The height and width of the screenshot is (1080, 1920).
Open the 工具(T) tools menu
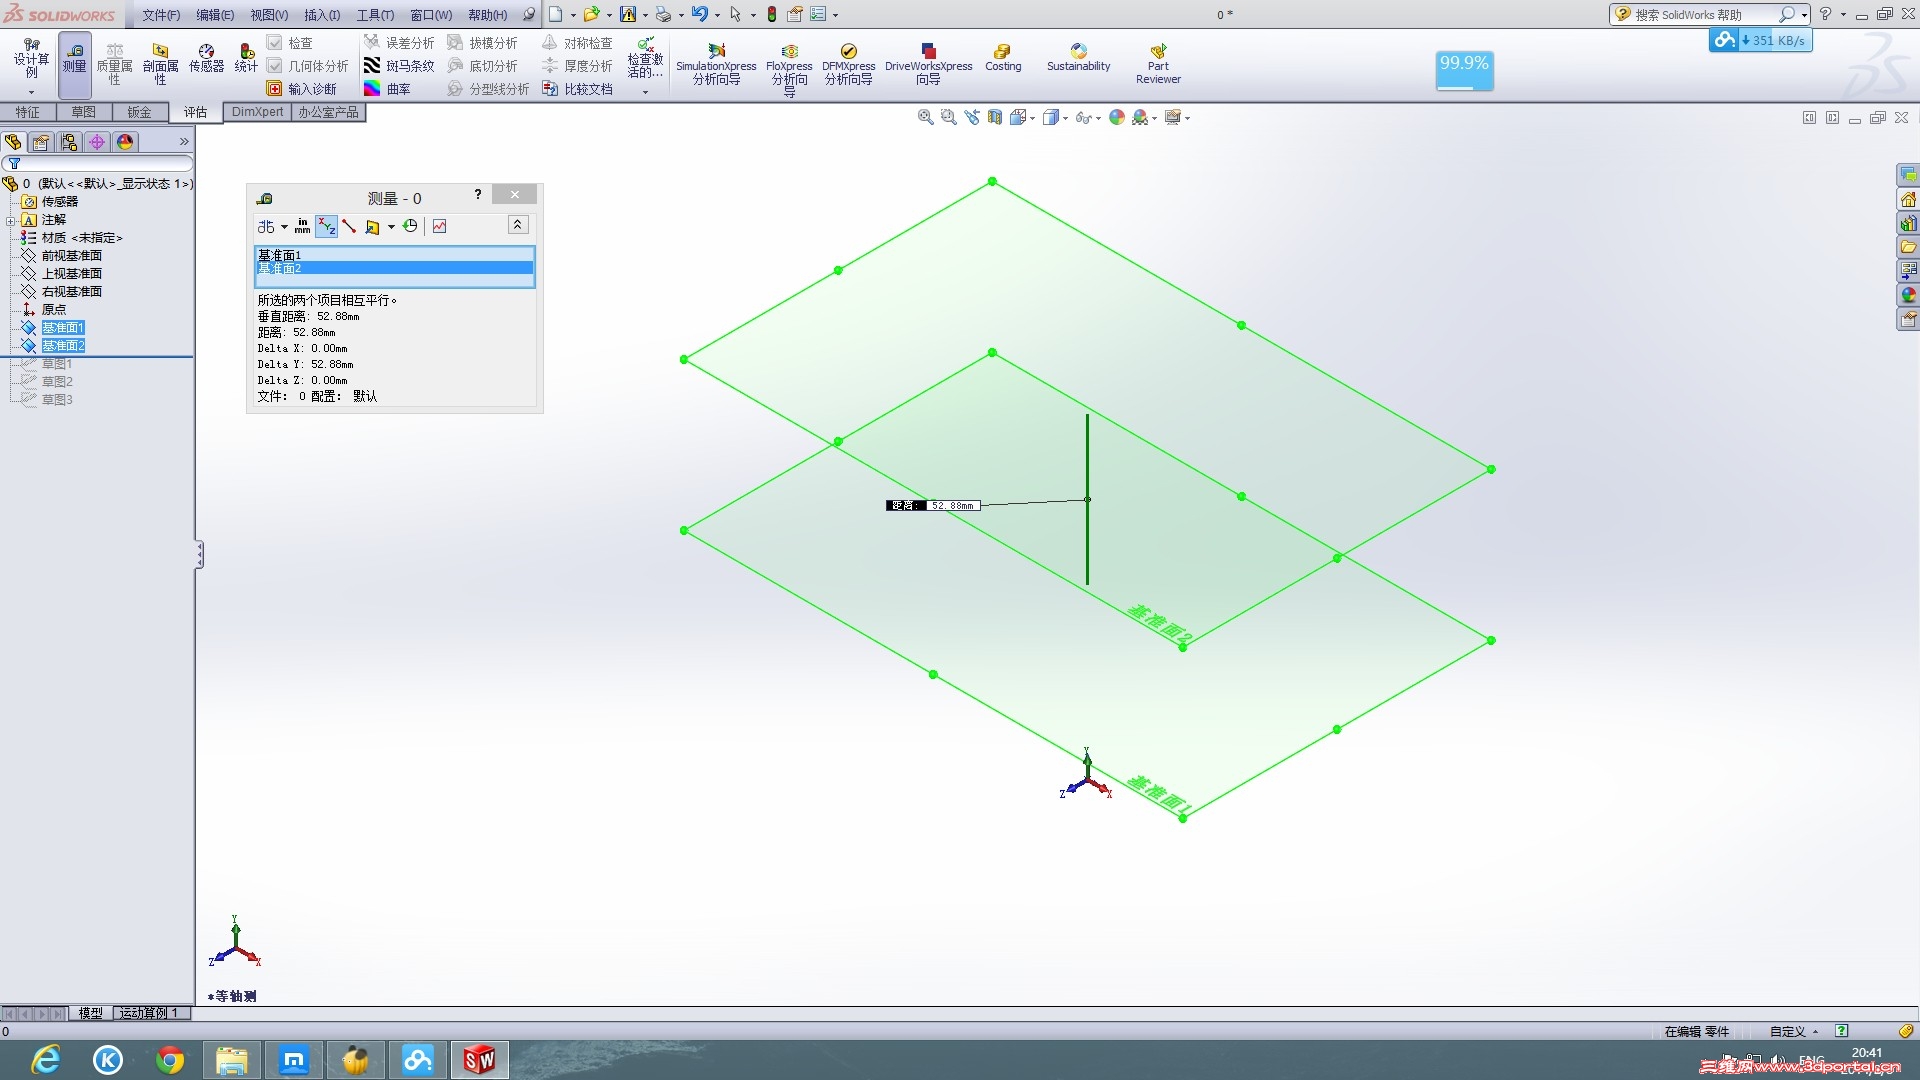[375, 15]
